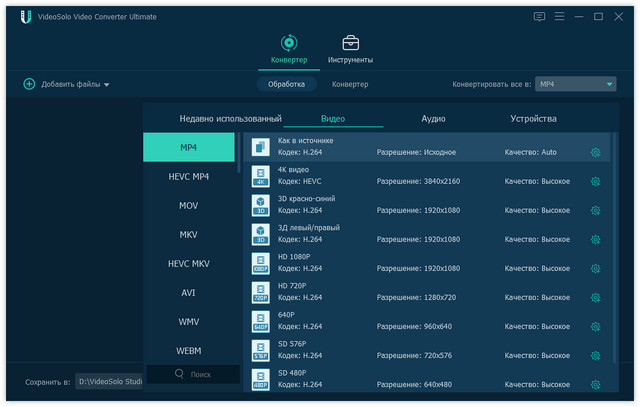Switch to the Устройства tab
This screenshot has width=640, height=407.
click(533, 119)
